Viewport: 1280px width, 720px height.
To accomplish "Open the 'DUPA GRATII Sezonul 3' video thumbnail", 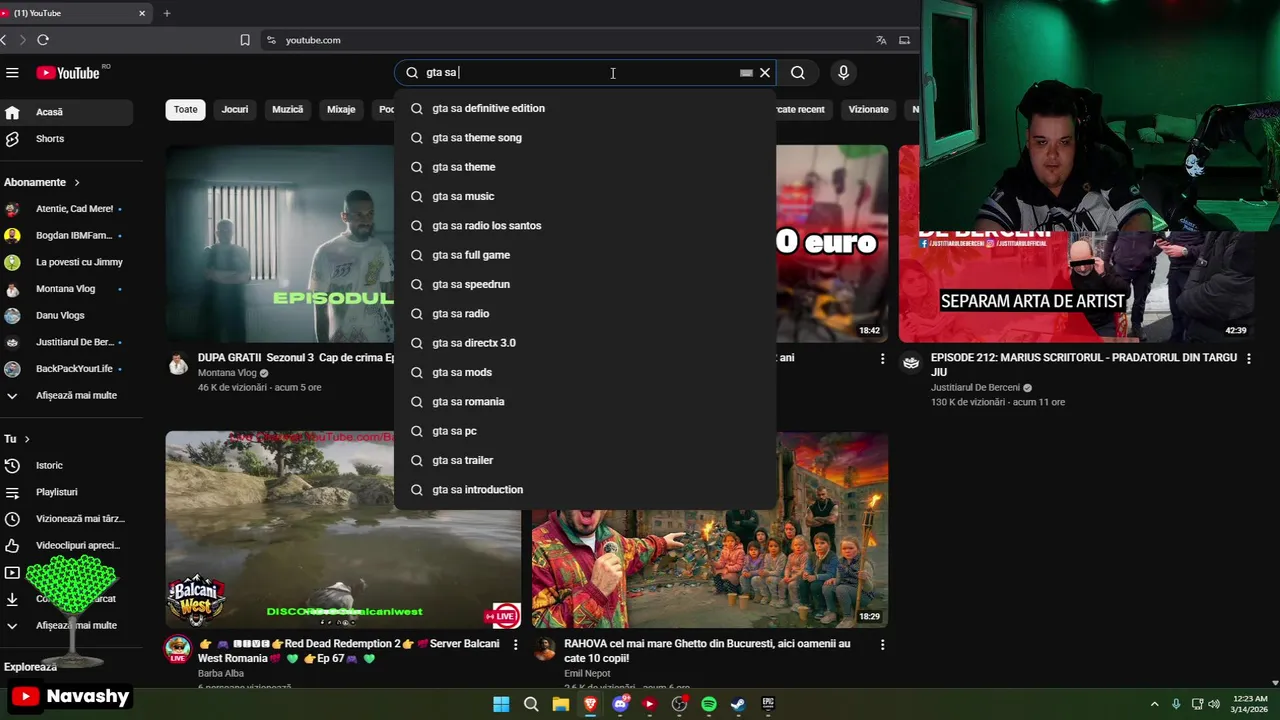I will (280, 244).
